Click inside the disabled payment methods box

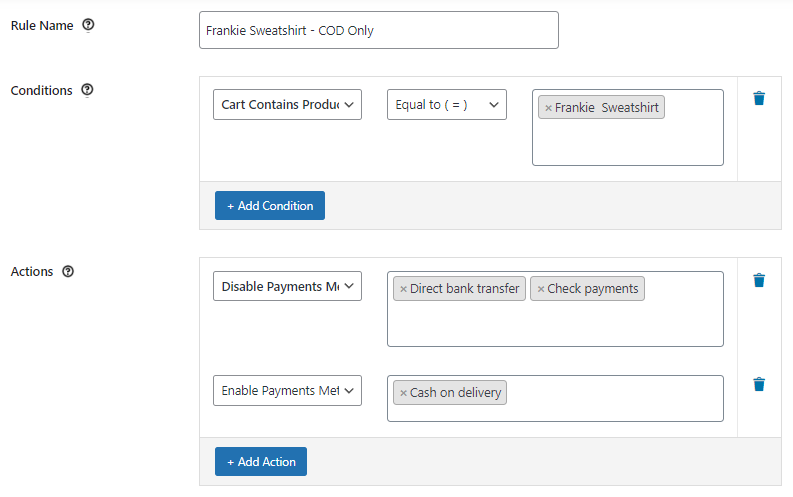[555, 323]
